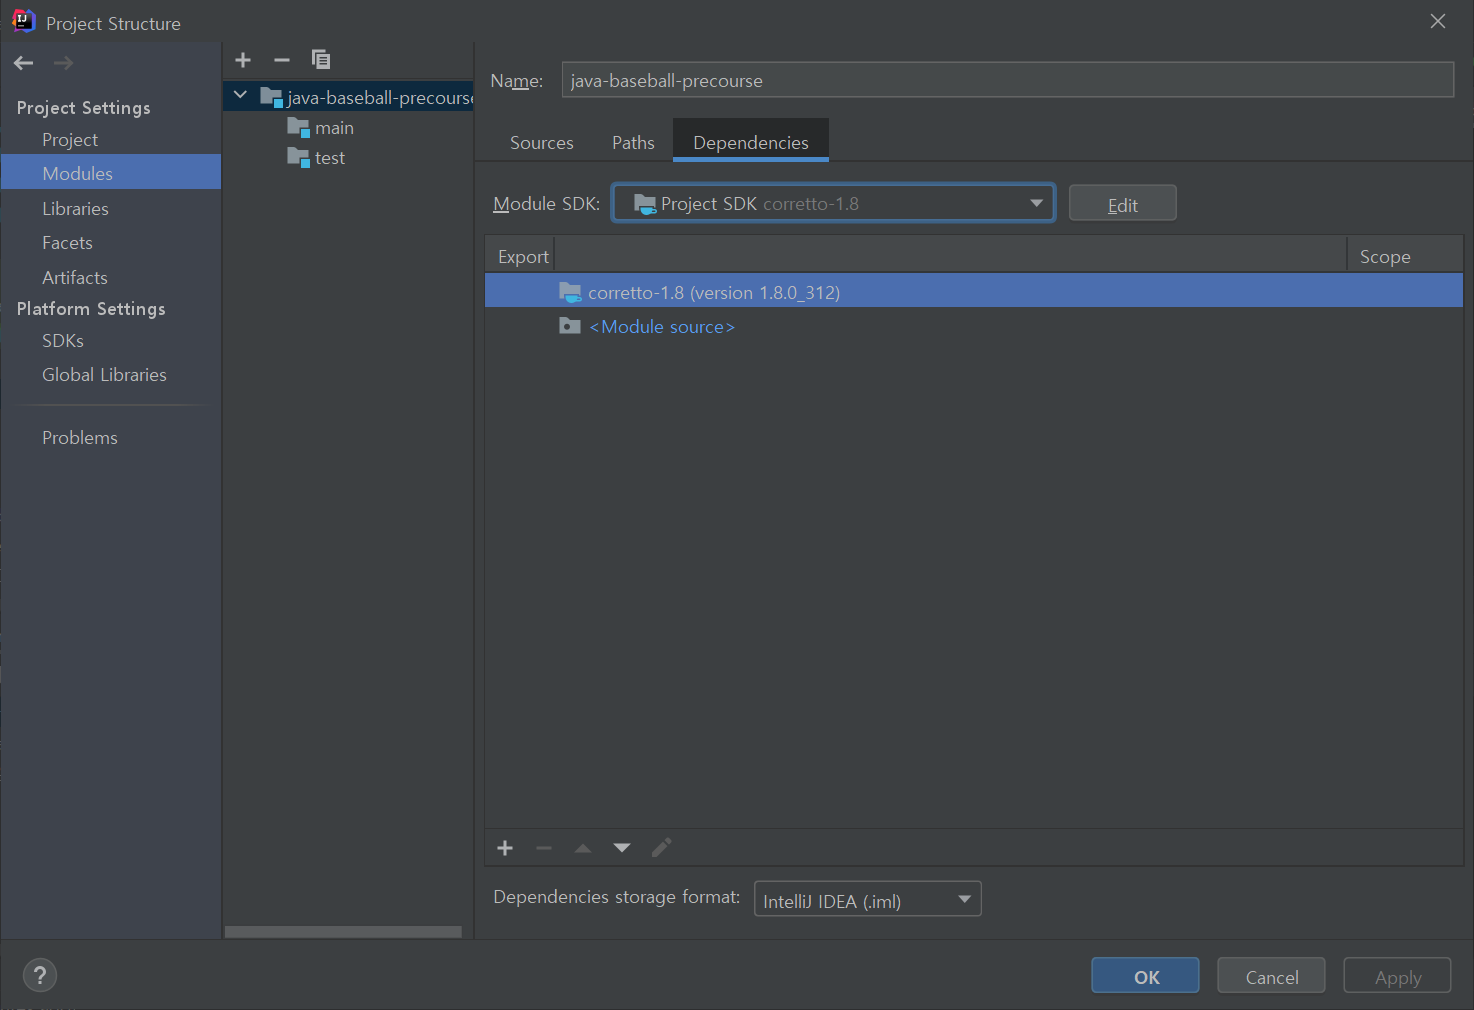
Task: Click the corretto-1.8 SDK folder icon in list
Action: click(570, 292)
